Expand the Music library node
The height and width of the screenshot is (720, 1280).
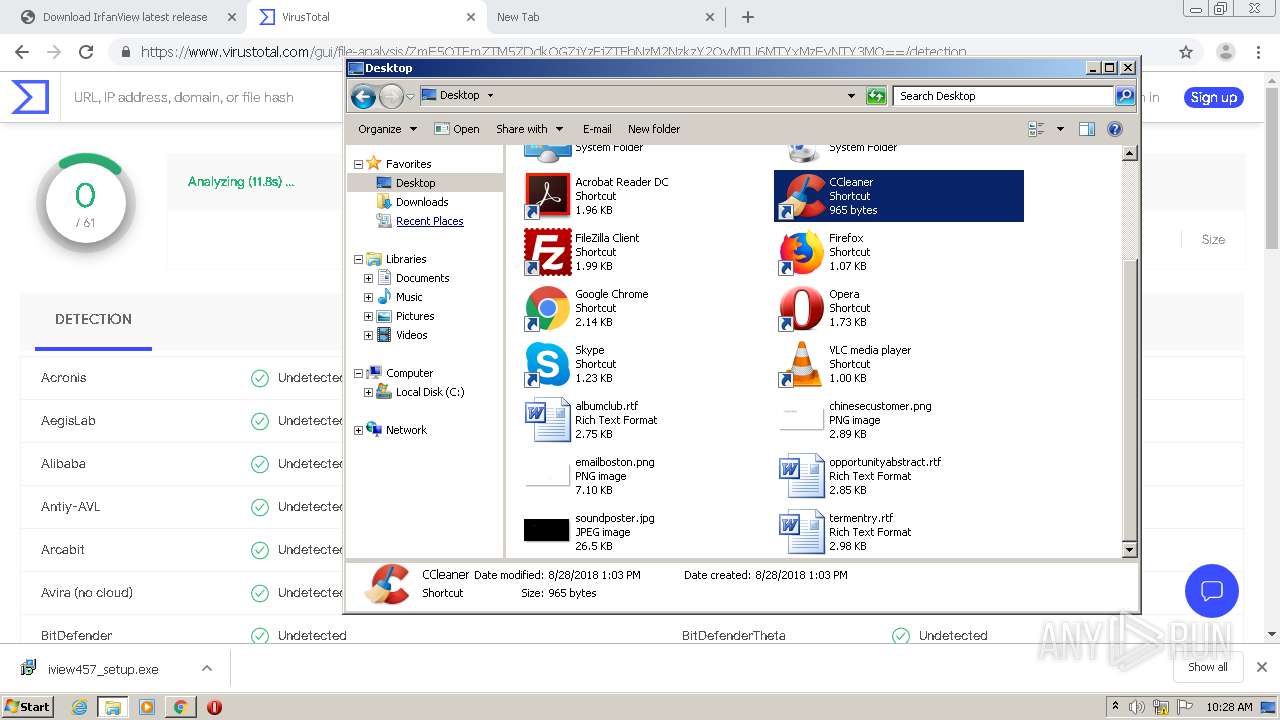click(x=368, y=297)
